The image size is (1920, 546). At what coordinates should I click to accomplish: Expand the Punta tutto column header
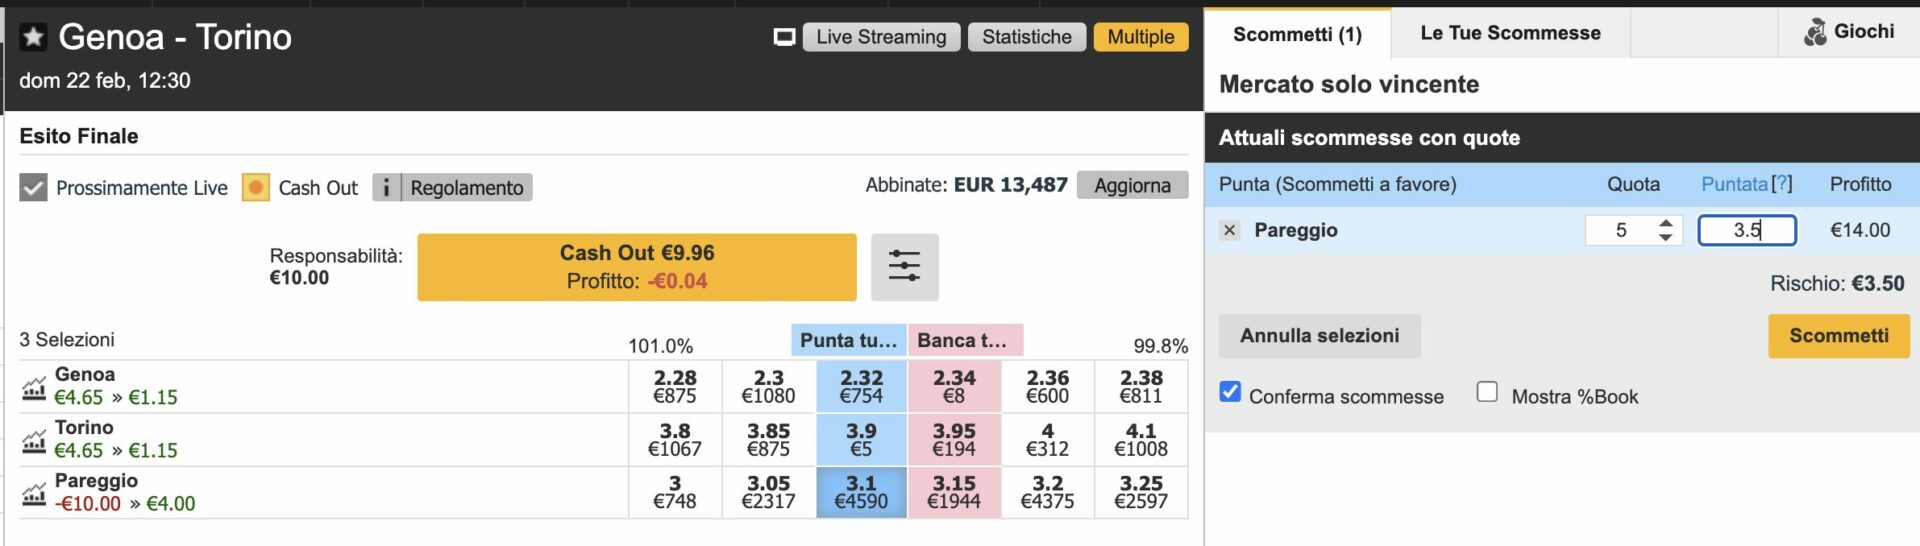pyautogui.click(x=848, y=340)
